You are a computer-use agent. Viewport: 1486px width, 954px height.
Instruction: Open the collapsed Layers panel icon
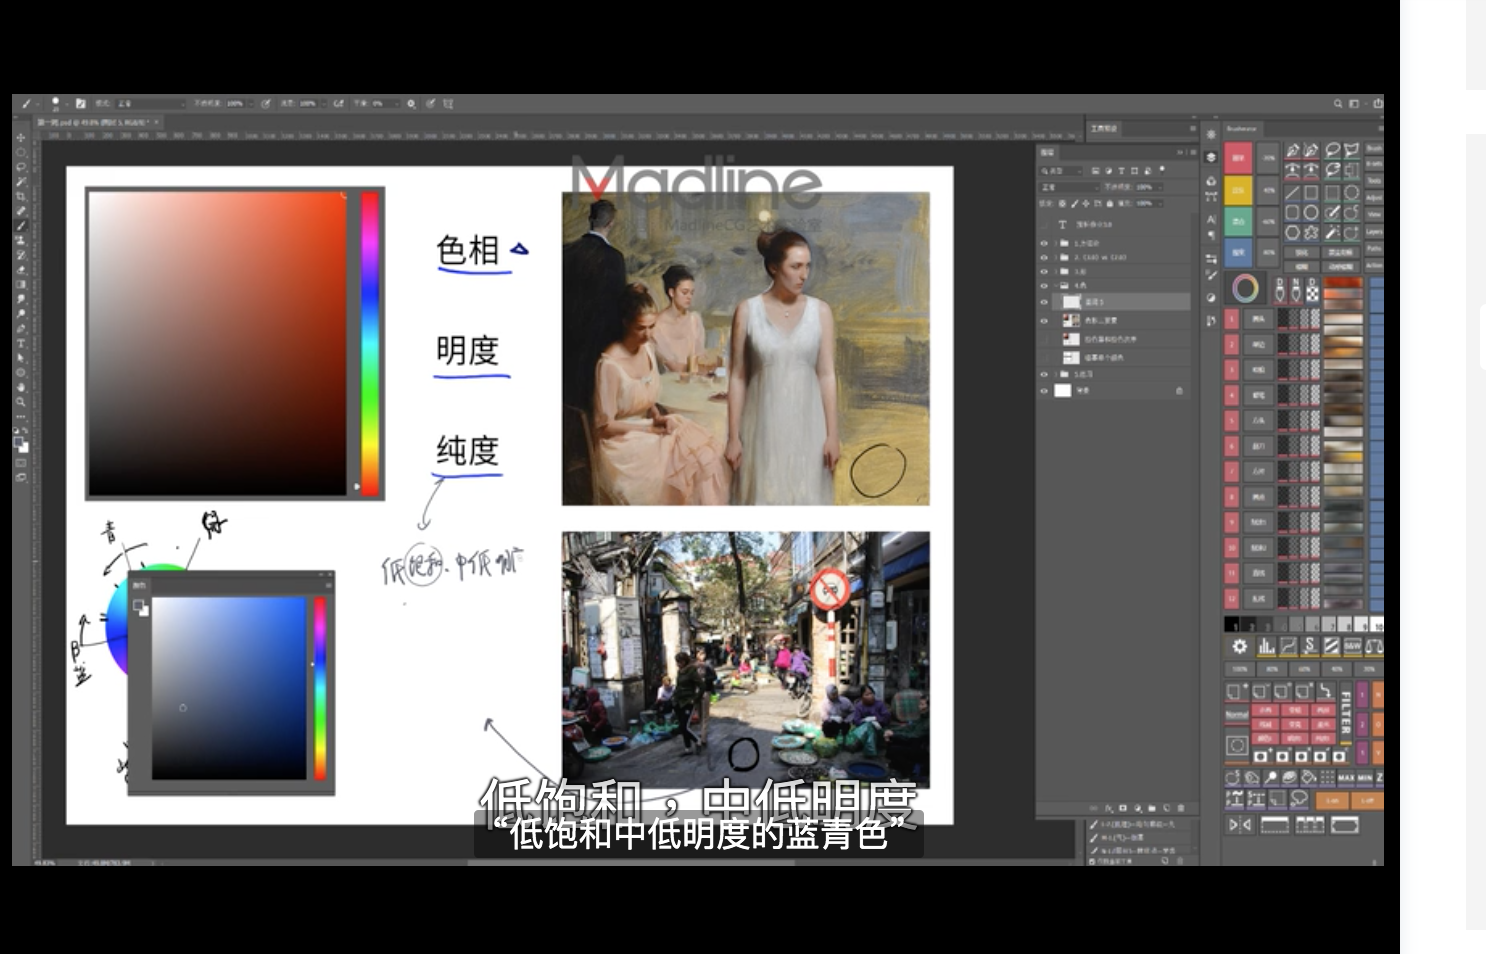tap(1211, 157)
